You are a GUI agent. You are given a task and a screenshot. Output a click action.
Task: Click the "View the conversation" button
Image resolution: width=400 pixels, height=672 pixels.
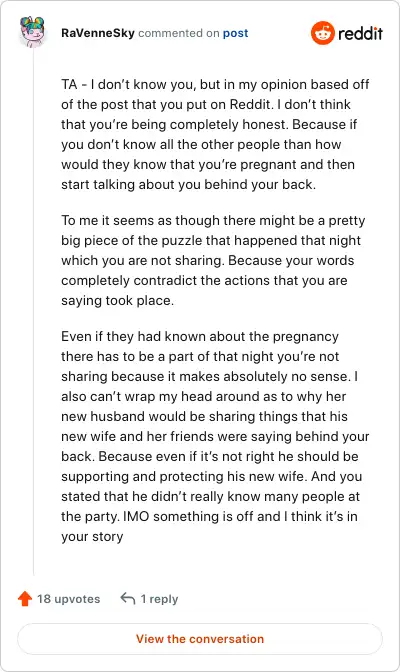[200, 639]
